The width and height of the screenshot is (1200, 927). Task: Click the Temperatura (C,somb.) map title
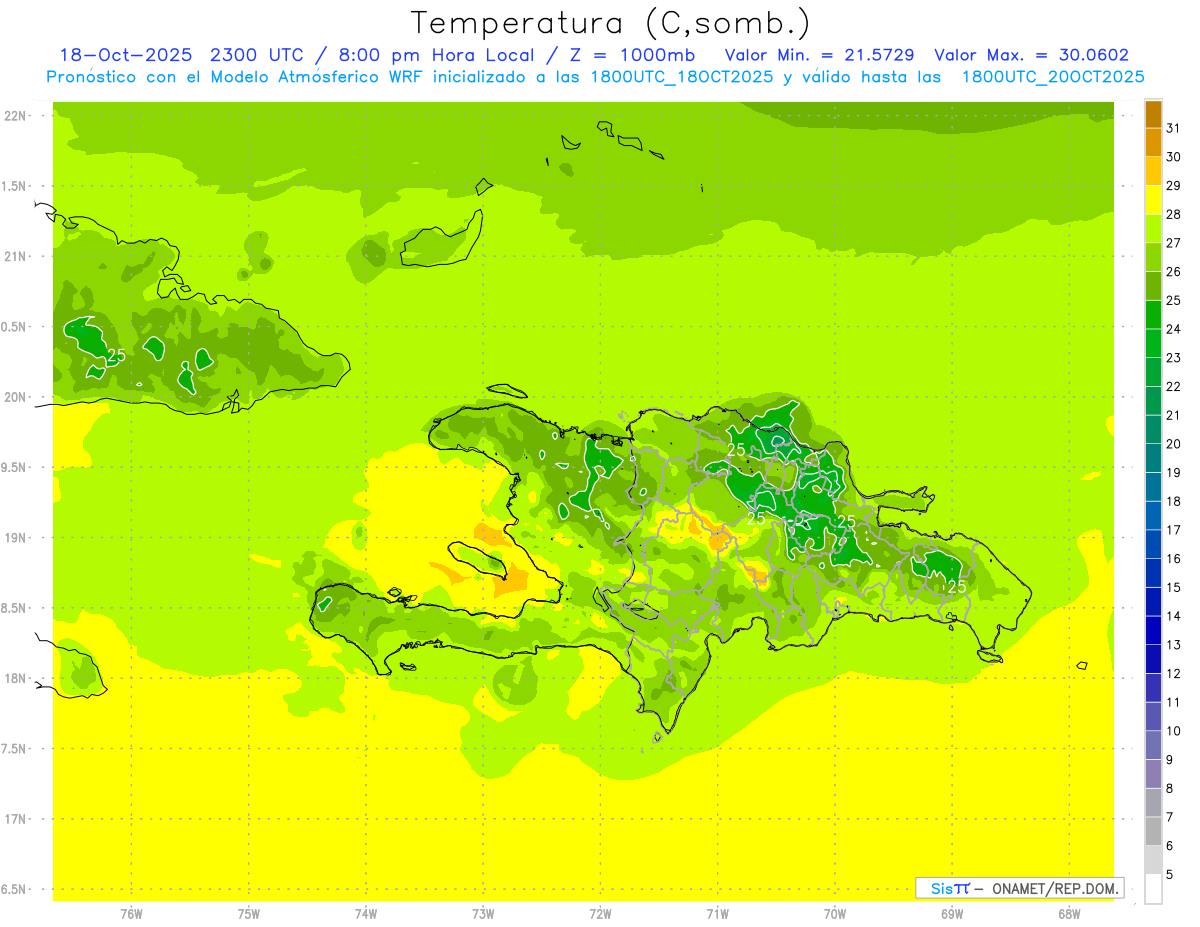tap(610, 22)
